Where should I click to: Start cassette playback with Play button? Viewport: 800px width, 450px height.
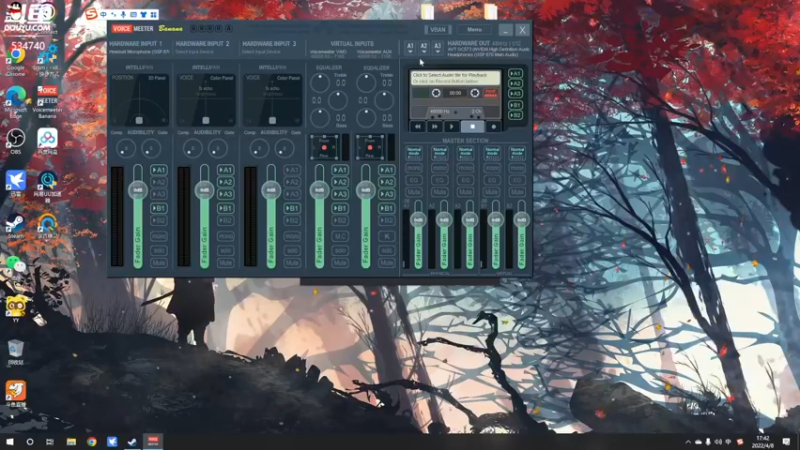pyautogui.click(x=452, y=127)
